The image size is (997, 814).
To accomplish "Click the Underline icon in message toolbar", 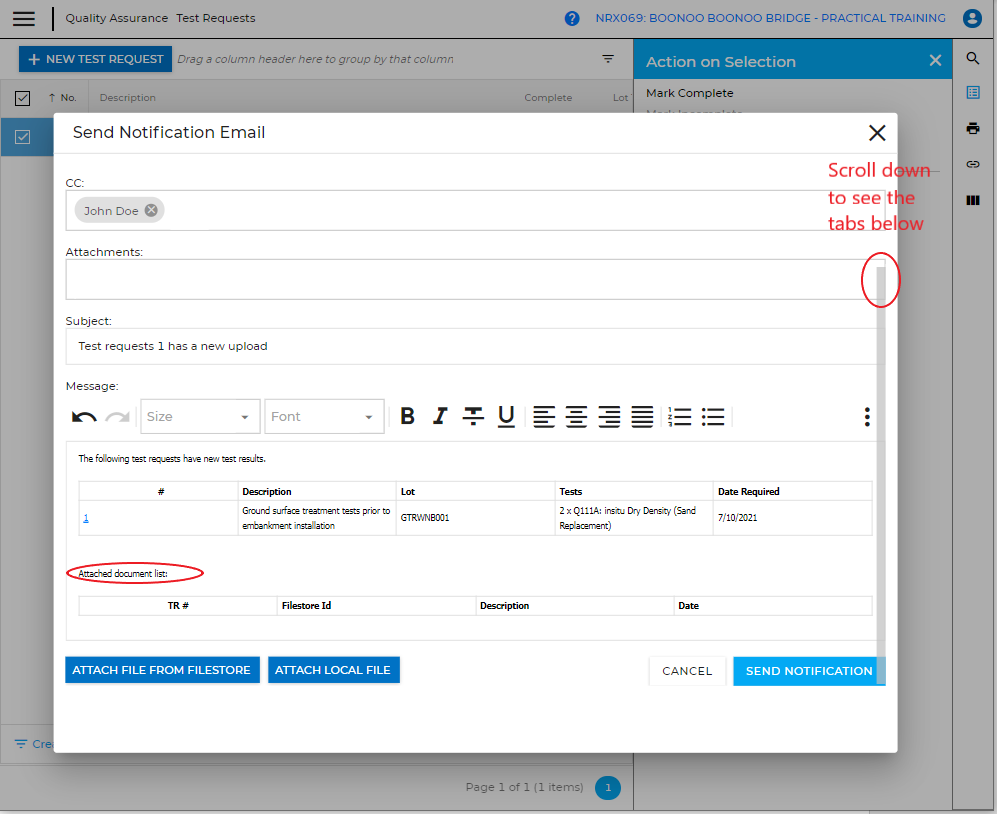I will click(506, 417).
